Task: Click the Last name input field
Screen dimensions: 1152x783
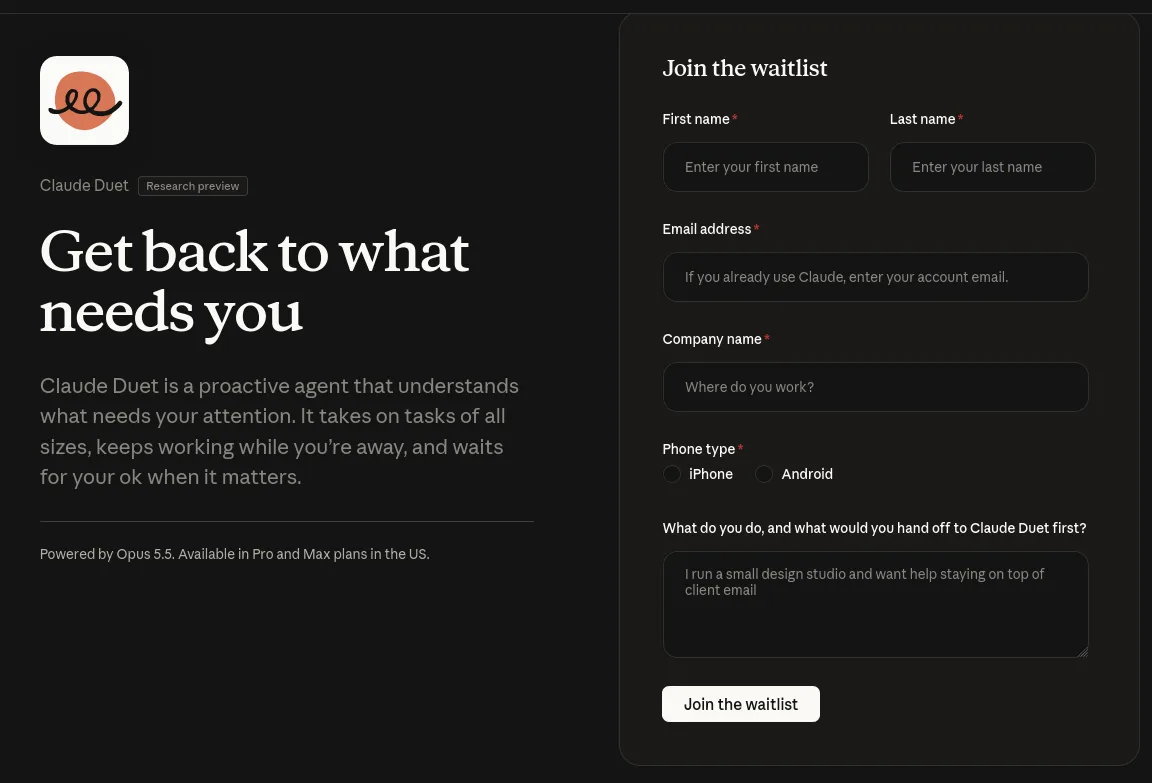Action: 993,167
